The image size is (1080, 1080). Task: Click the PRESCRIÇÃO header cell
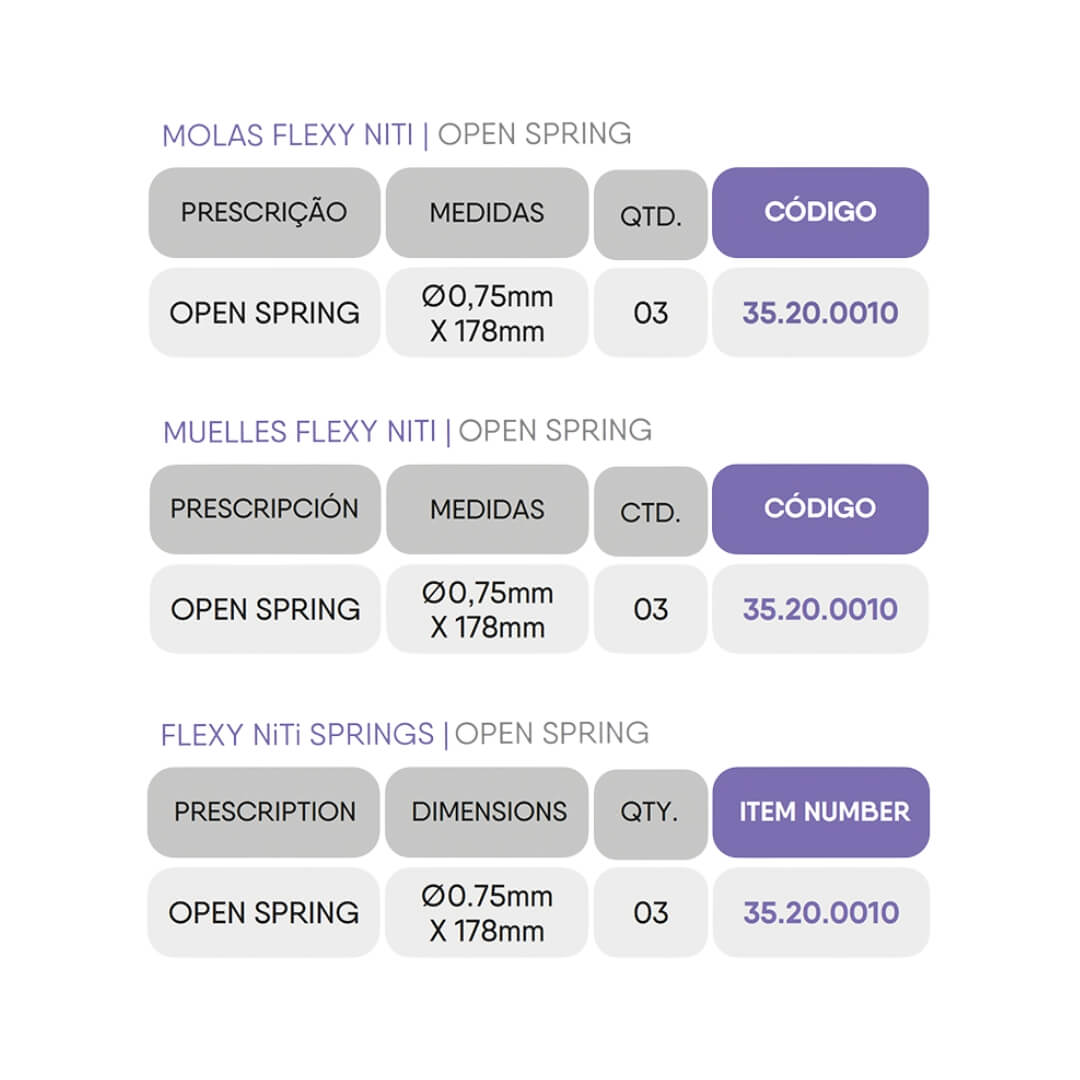click(x=264, y=212)
